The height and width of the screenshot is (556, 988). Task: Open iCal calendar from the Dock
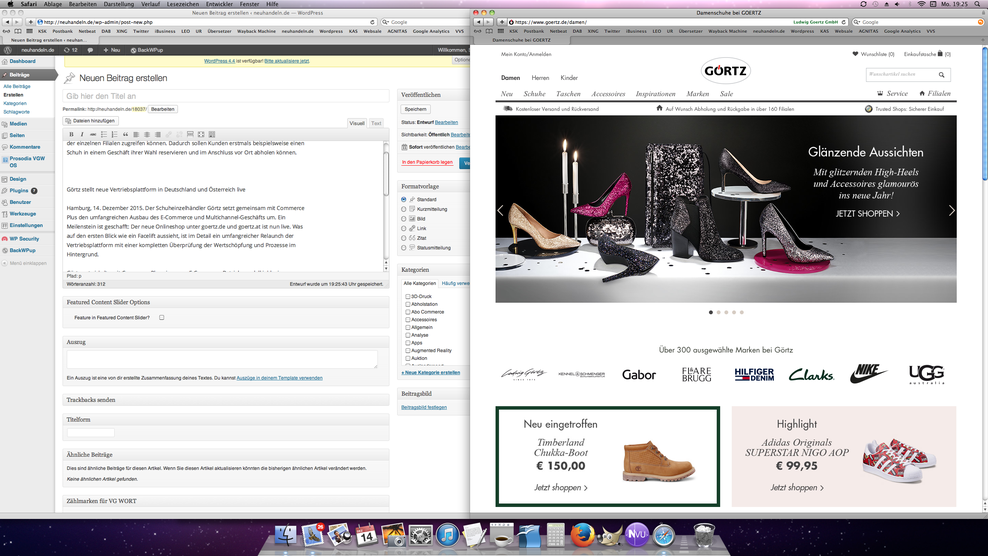[x=366, y=536]
